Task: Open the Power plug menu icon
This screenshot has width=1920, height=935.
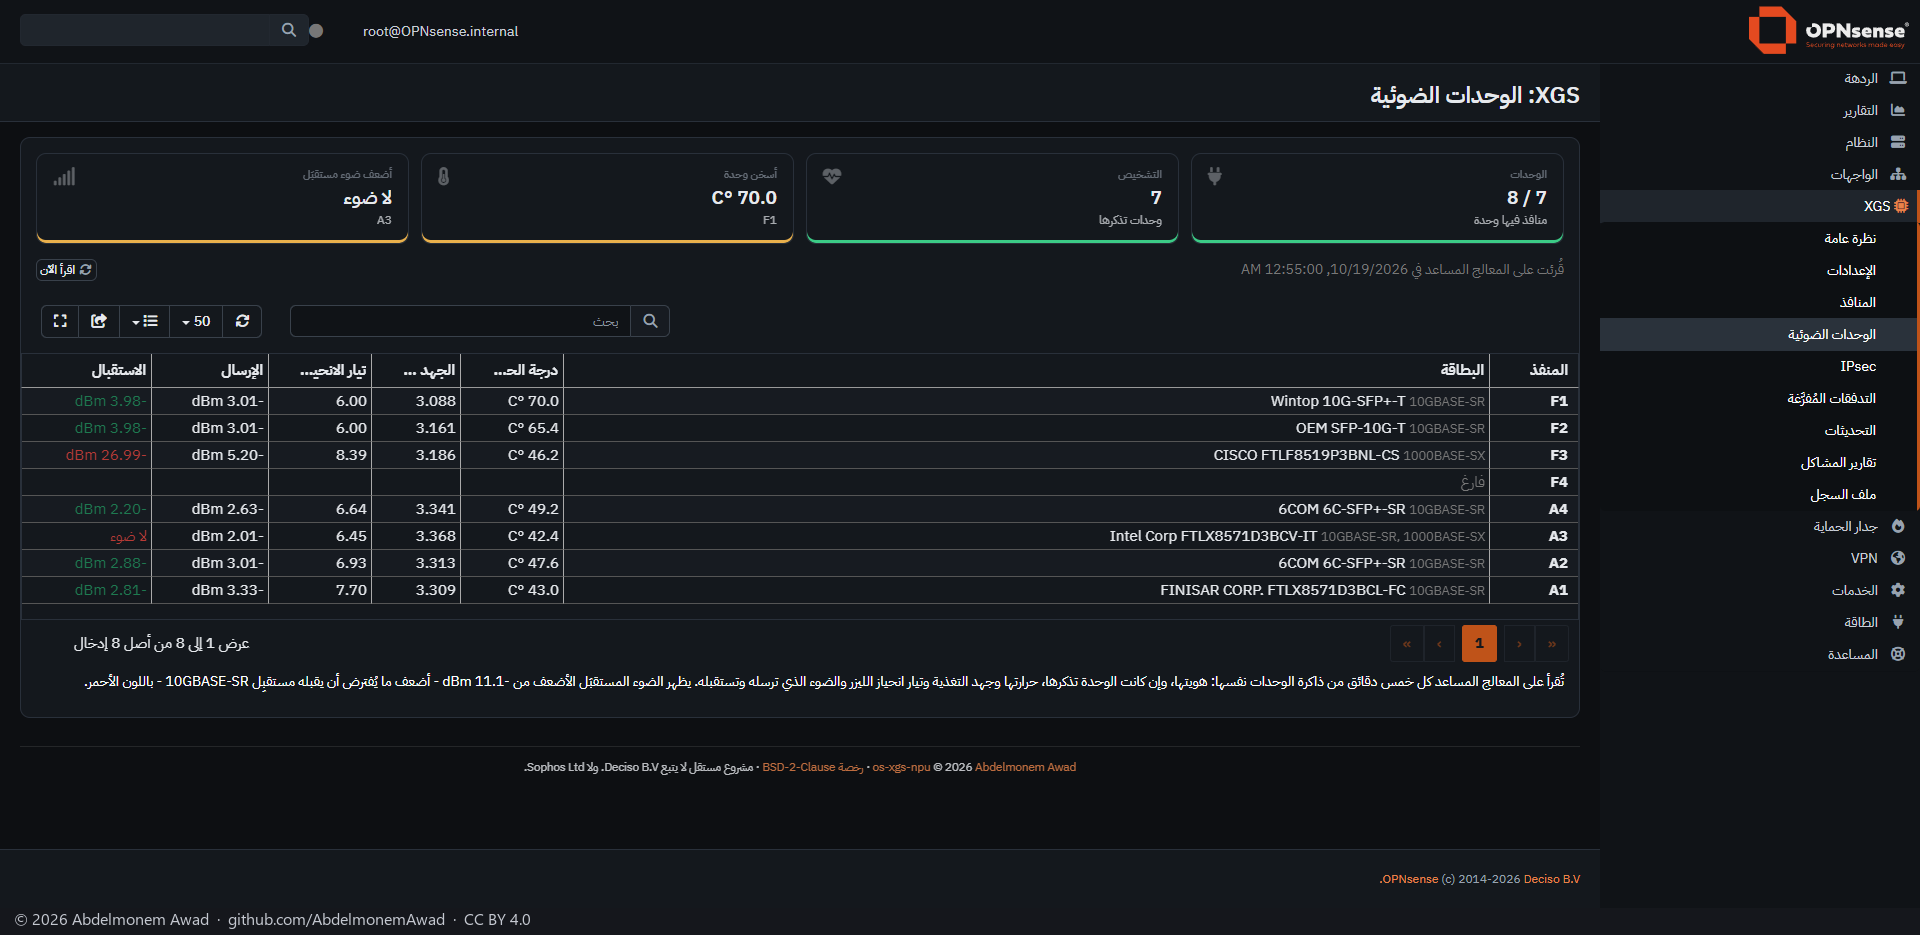Action: (x=1898, y=622)
